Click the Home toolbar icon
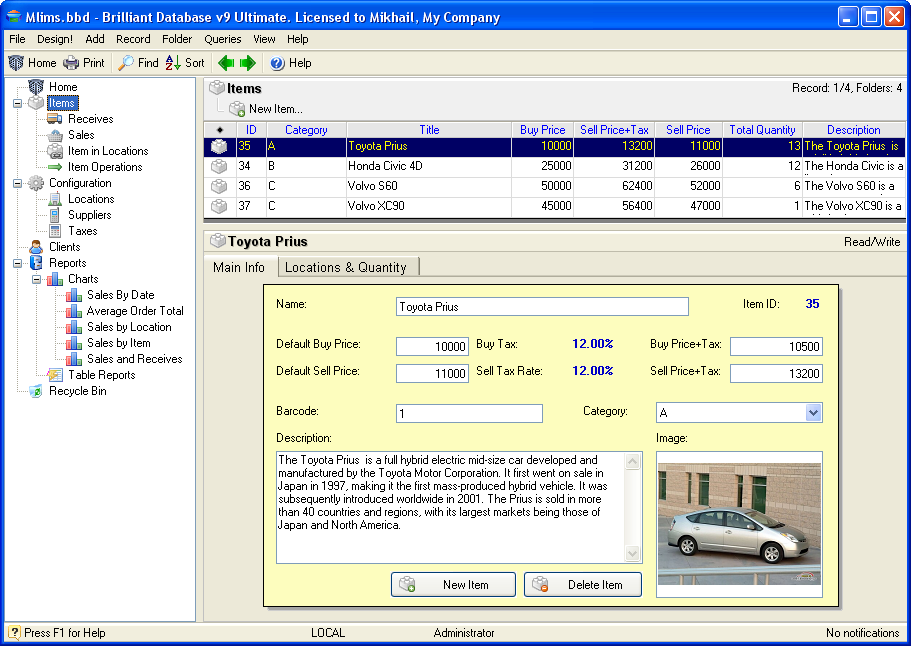This screenshot has height=646, width=911. [16, 63]
